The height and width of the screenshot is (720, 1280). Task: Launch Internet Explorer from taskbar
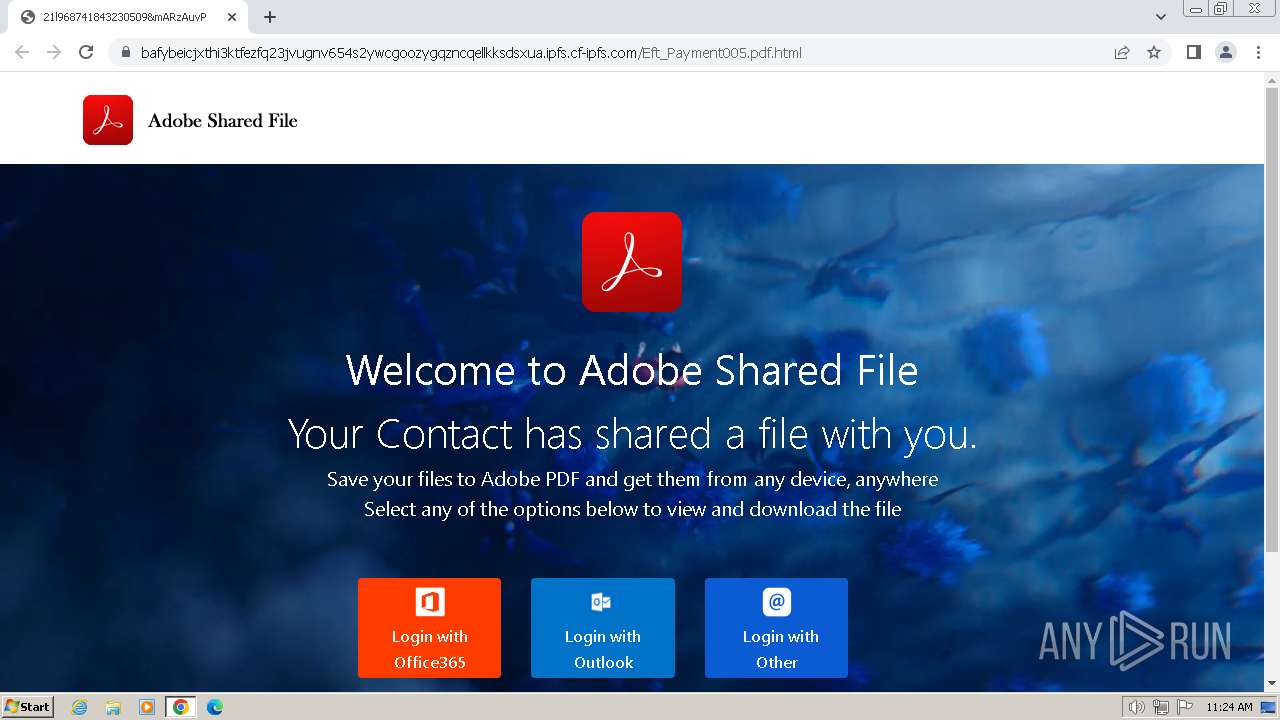[x=80, y=707]
